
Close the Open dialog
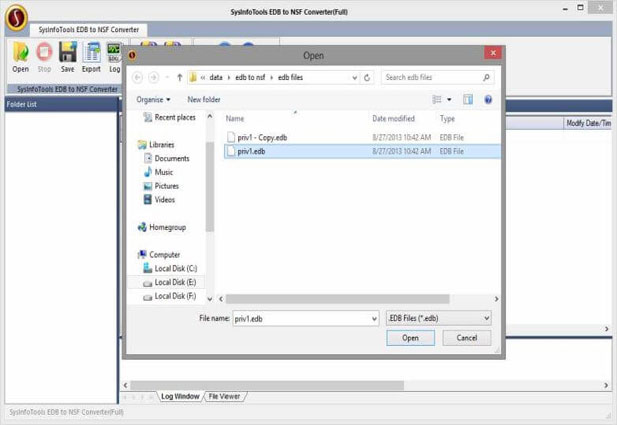click(493, 53)
